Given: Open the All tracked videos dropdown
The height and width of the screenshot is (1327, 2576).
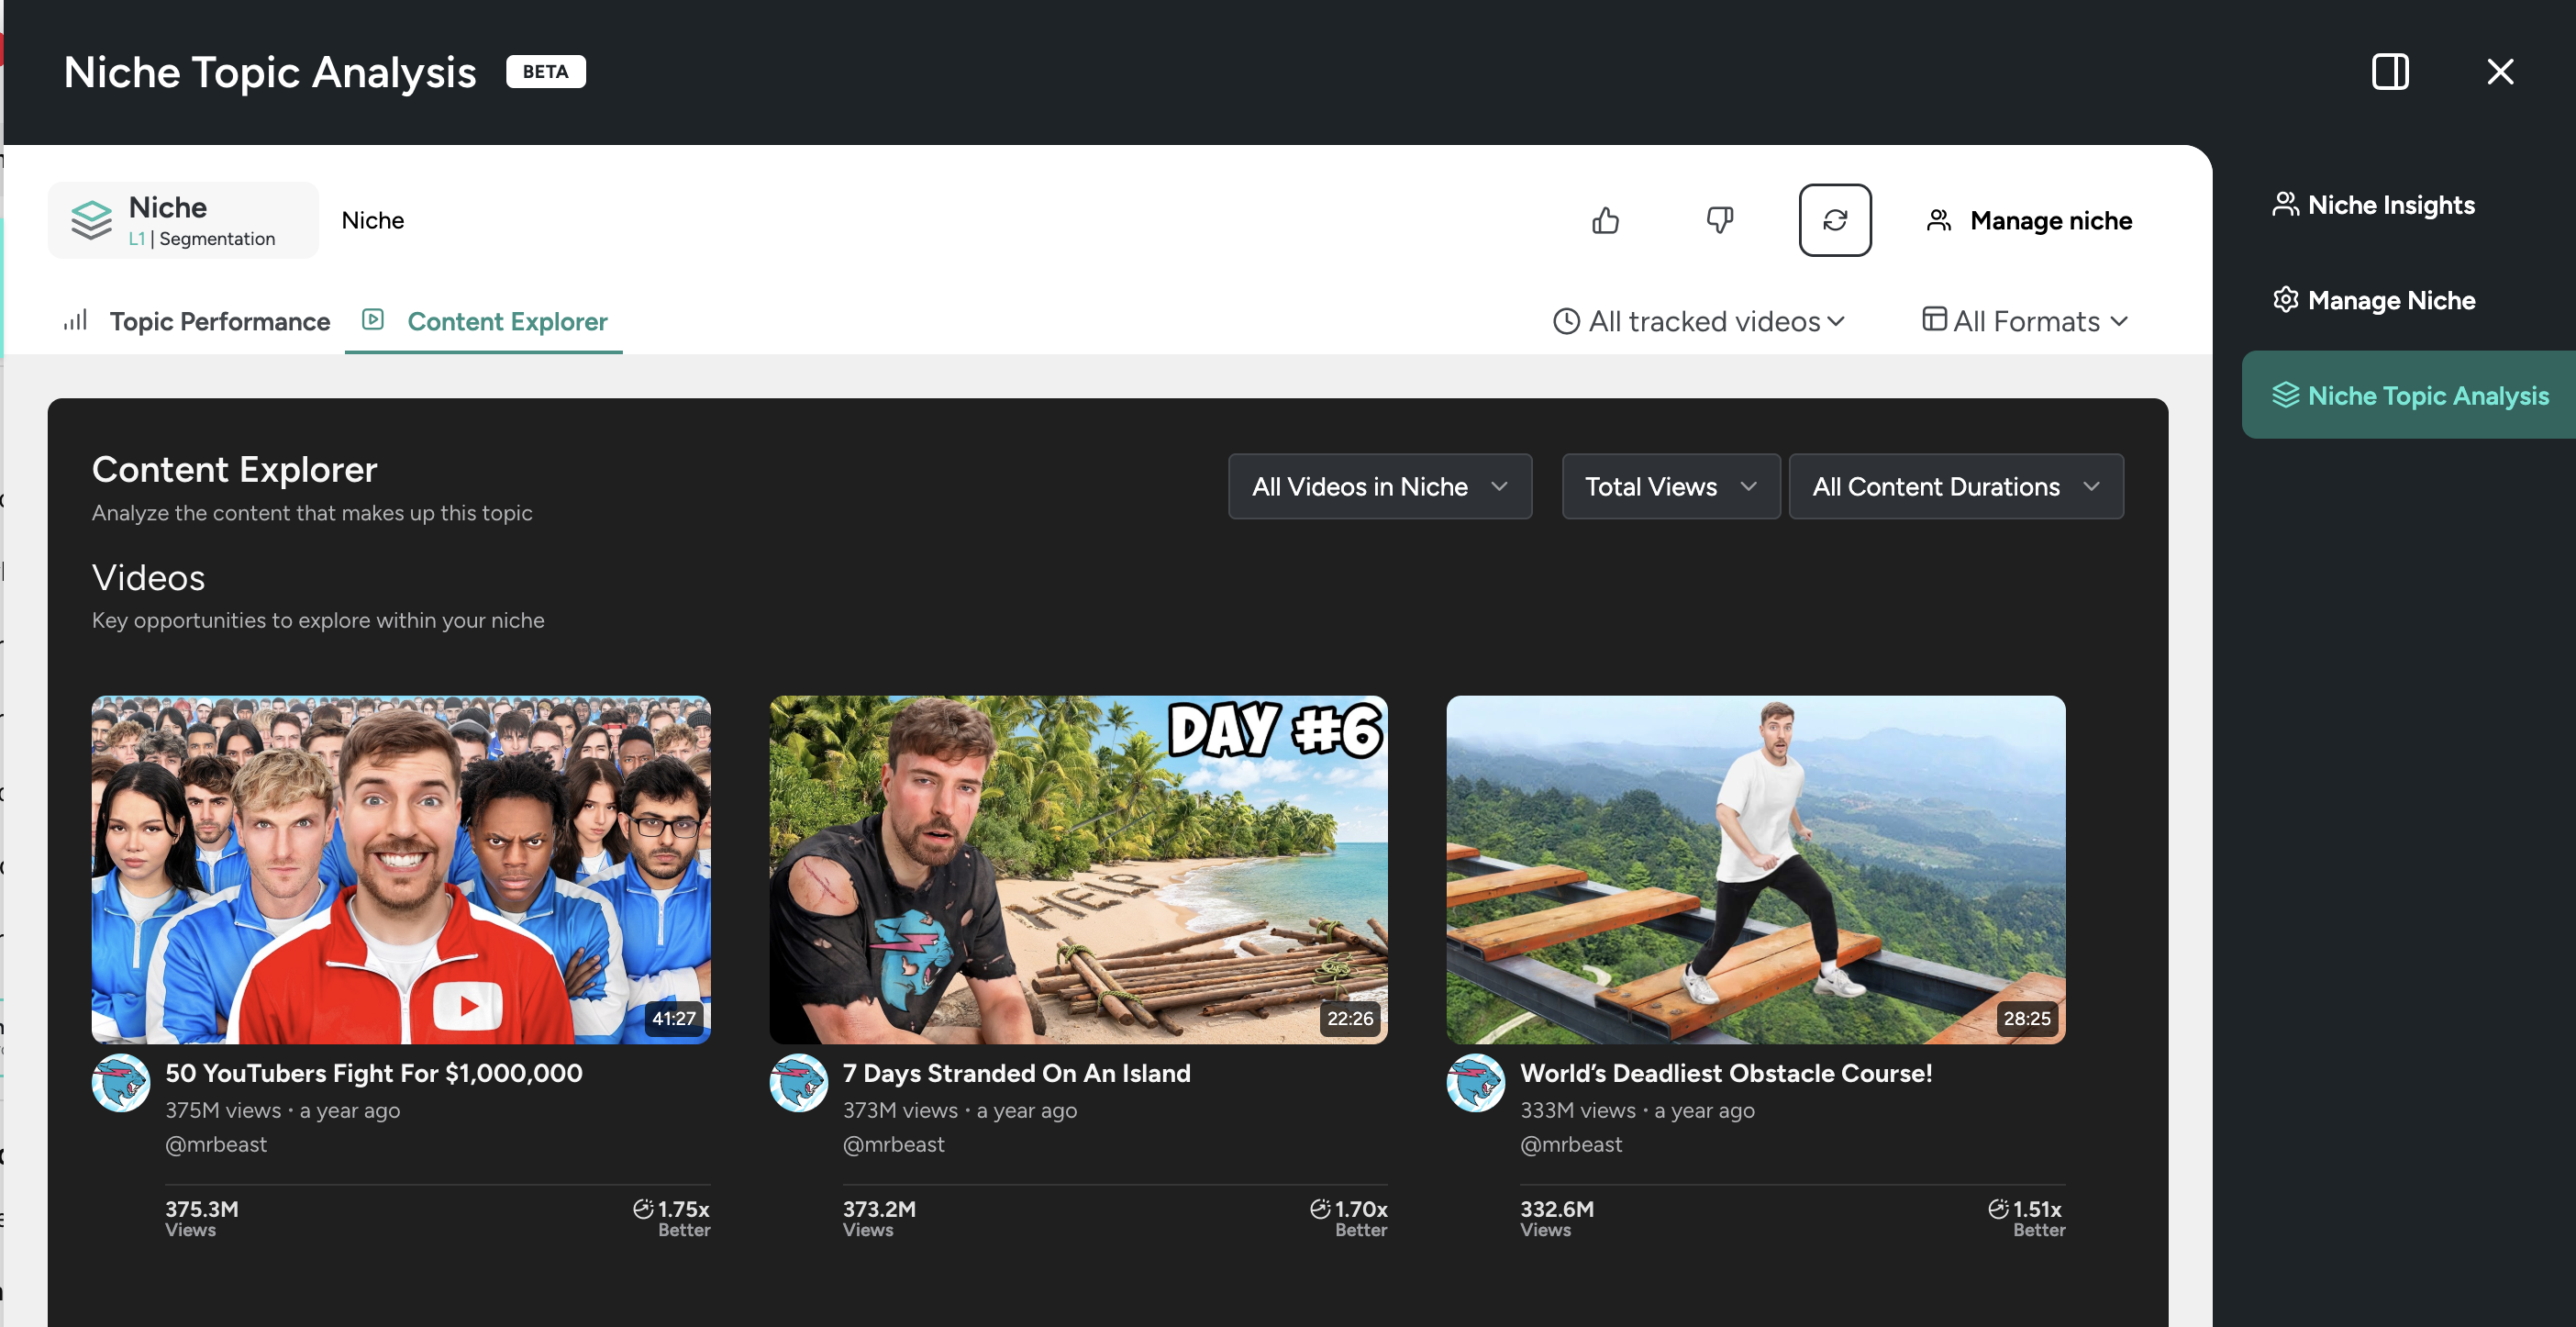Looking at the screenshot, I should [1699, 321].
